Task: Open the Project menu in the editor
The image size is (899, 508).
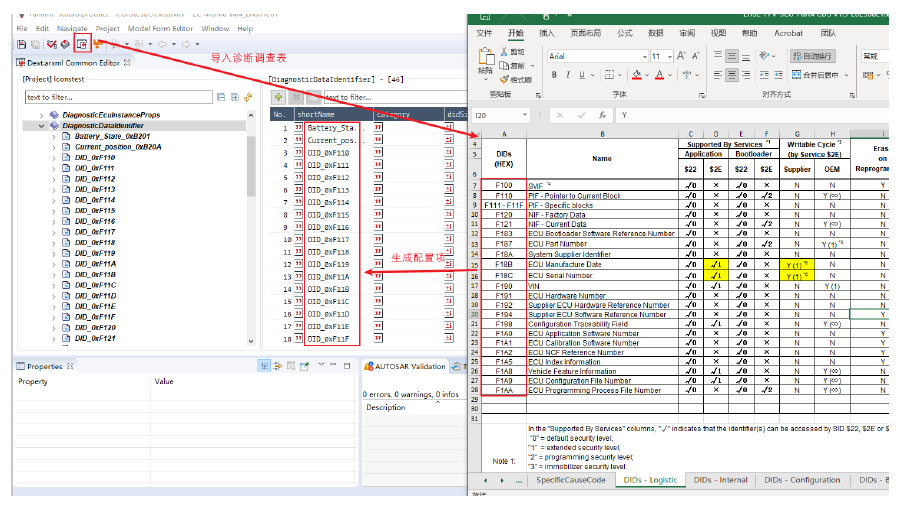Action: (108, 28)
